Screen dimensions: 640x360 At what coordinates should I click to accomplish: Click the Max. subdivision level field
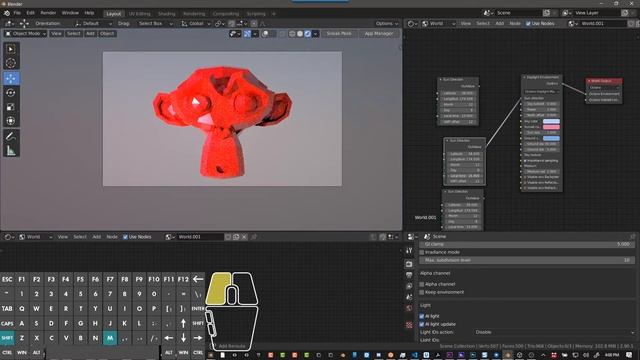[x=527, y=260]
